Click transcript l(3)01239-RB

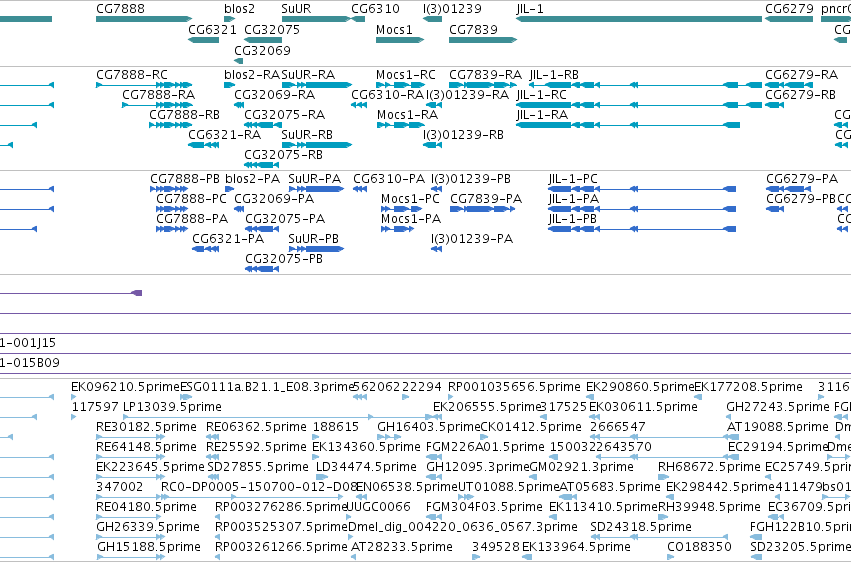point(433,145)
